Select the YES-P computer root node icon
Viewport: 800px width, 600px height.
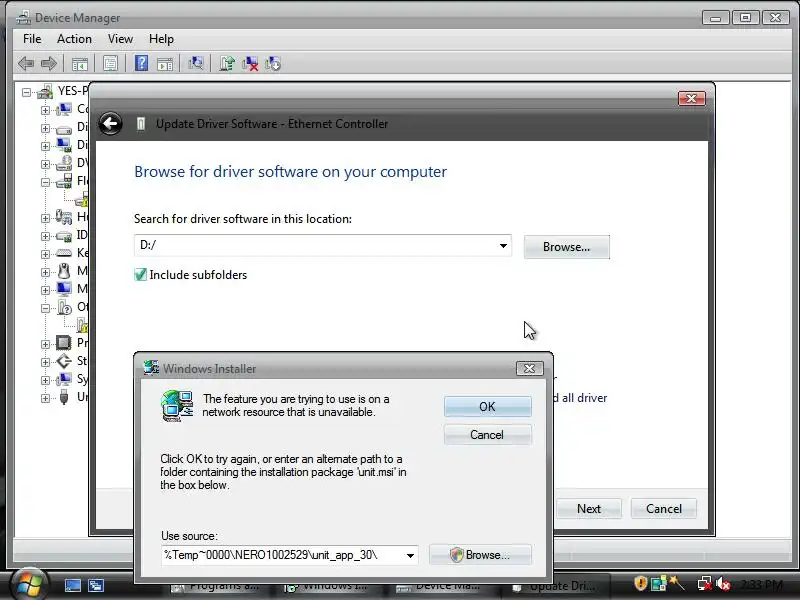tap(45, 91)
